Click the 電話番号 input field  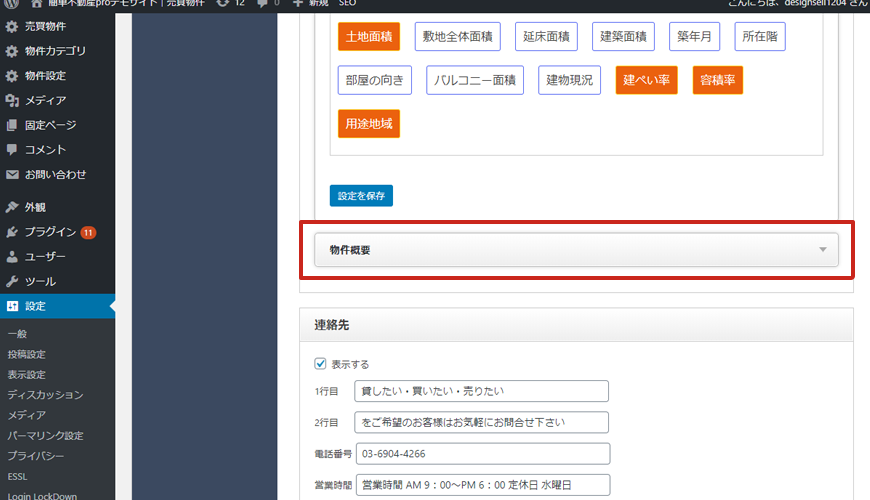point(481,454)
